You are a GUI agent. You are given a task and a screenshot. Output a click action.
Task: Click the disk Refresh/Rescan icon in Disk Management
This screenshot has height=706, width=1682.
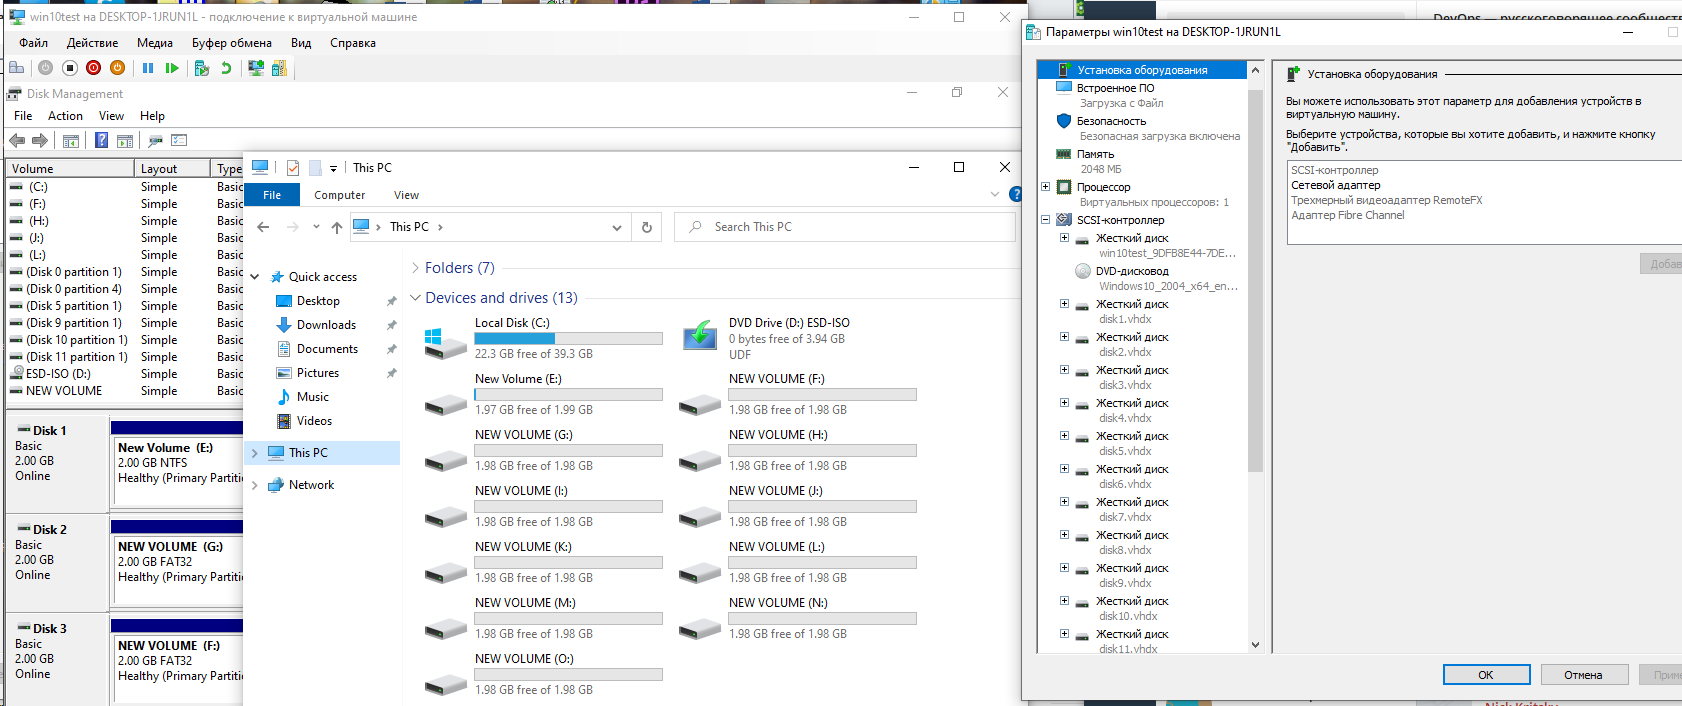(x=156, y=140)
